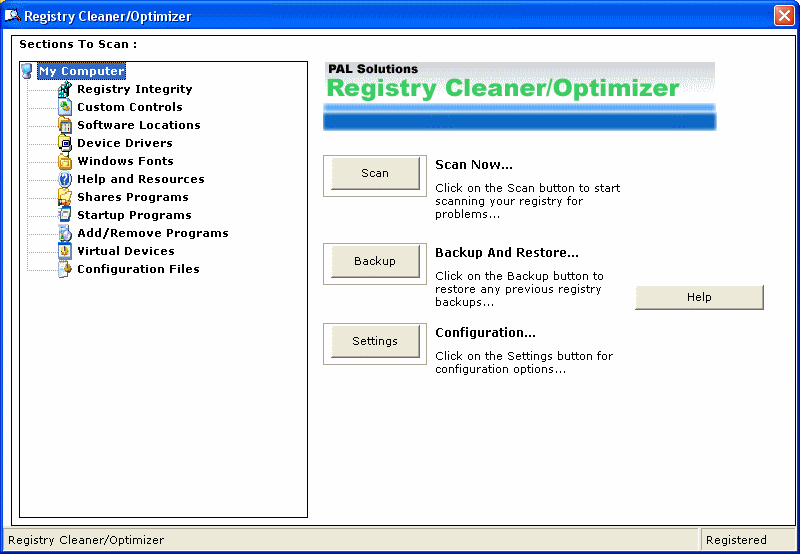
Task: Click the Help and Resources question mark icon
Action: 65,179
